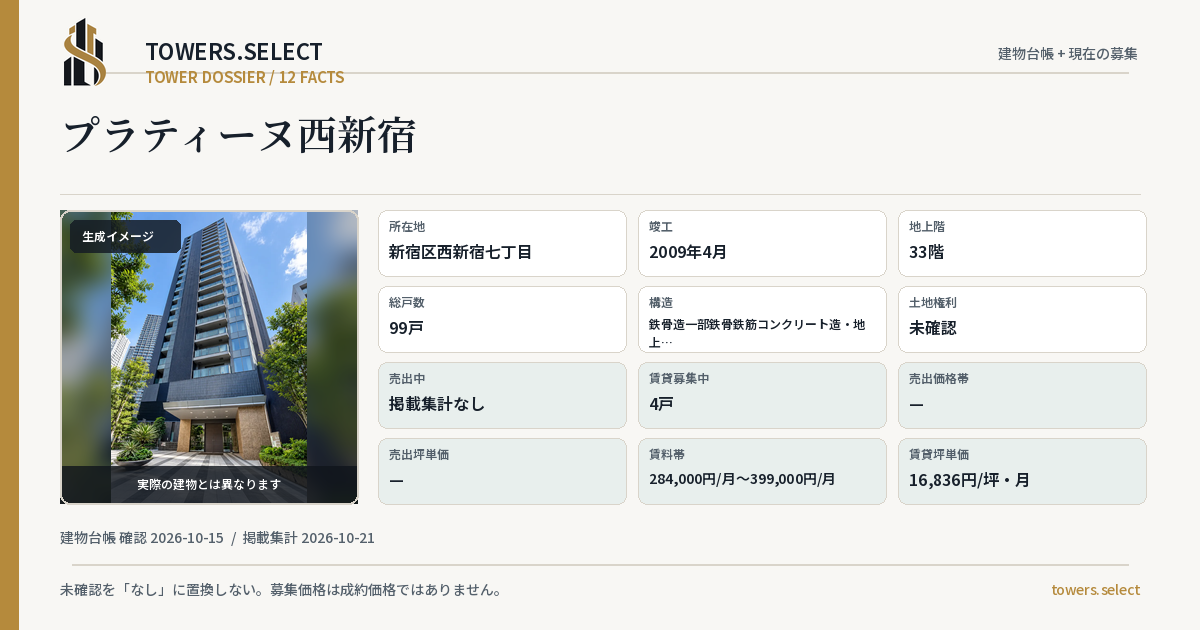The width and height of the screenshot is (1200, 630).
Task: Click the TOWERS.SELECT tower logo icon
Action: point(85,52)
